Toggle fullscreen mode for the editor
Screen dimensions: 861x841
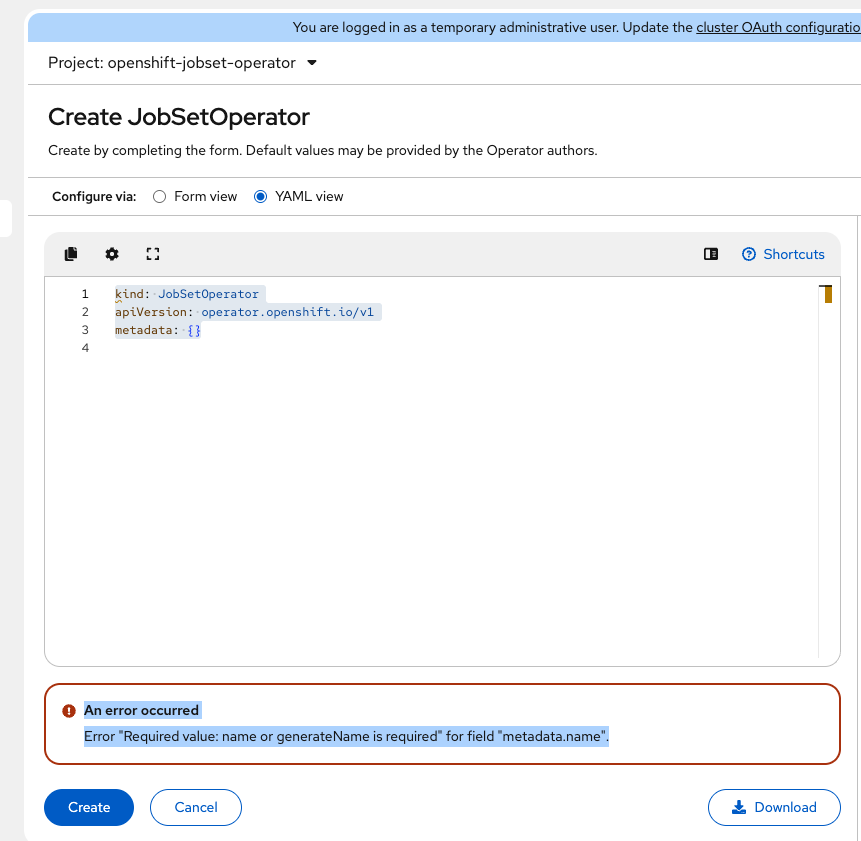pyautogui.click(x=153, y=254)
